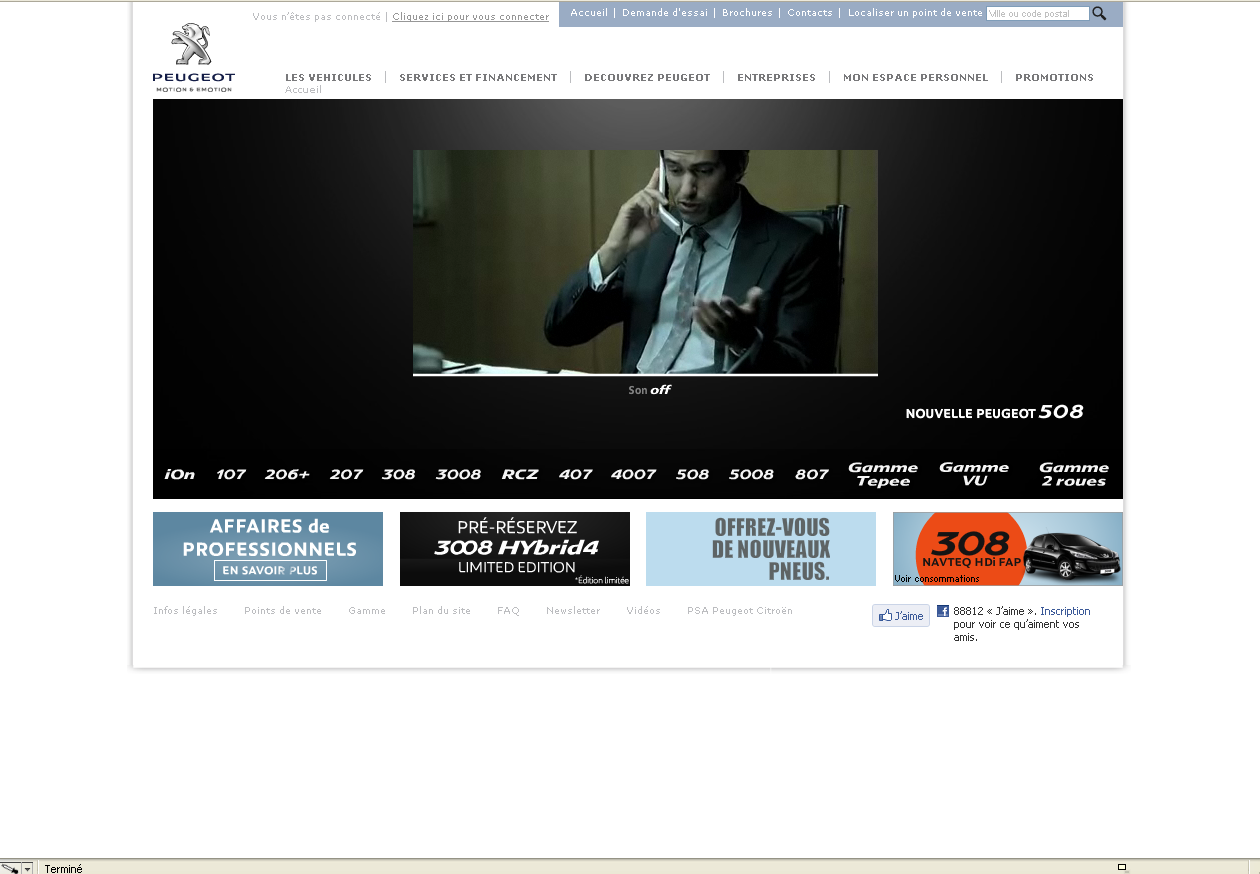Click EN SAVOIR PLUS button
Screen dimensions: 1260x874
pyautogui.click(x=270, y=570)
